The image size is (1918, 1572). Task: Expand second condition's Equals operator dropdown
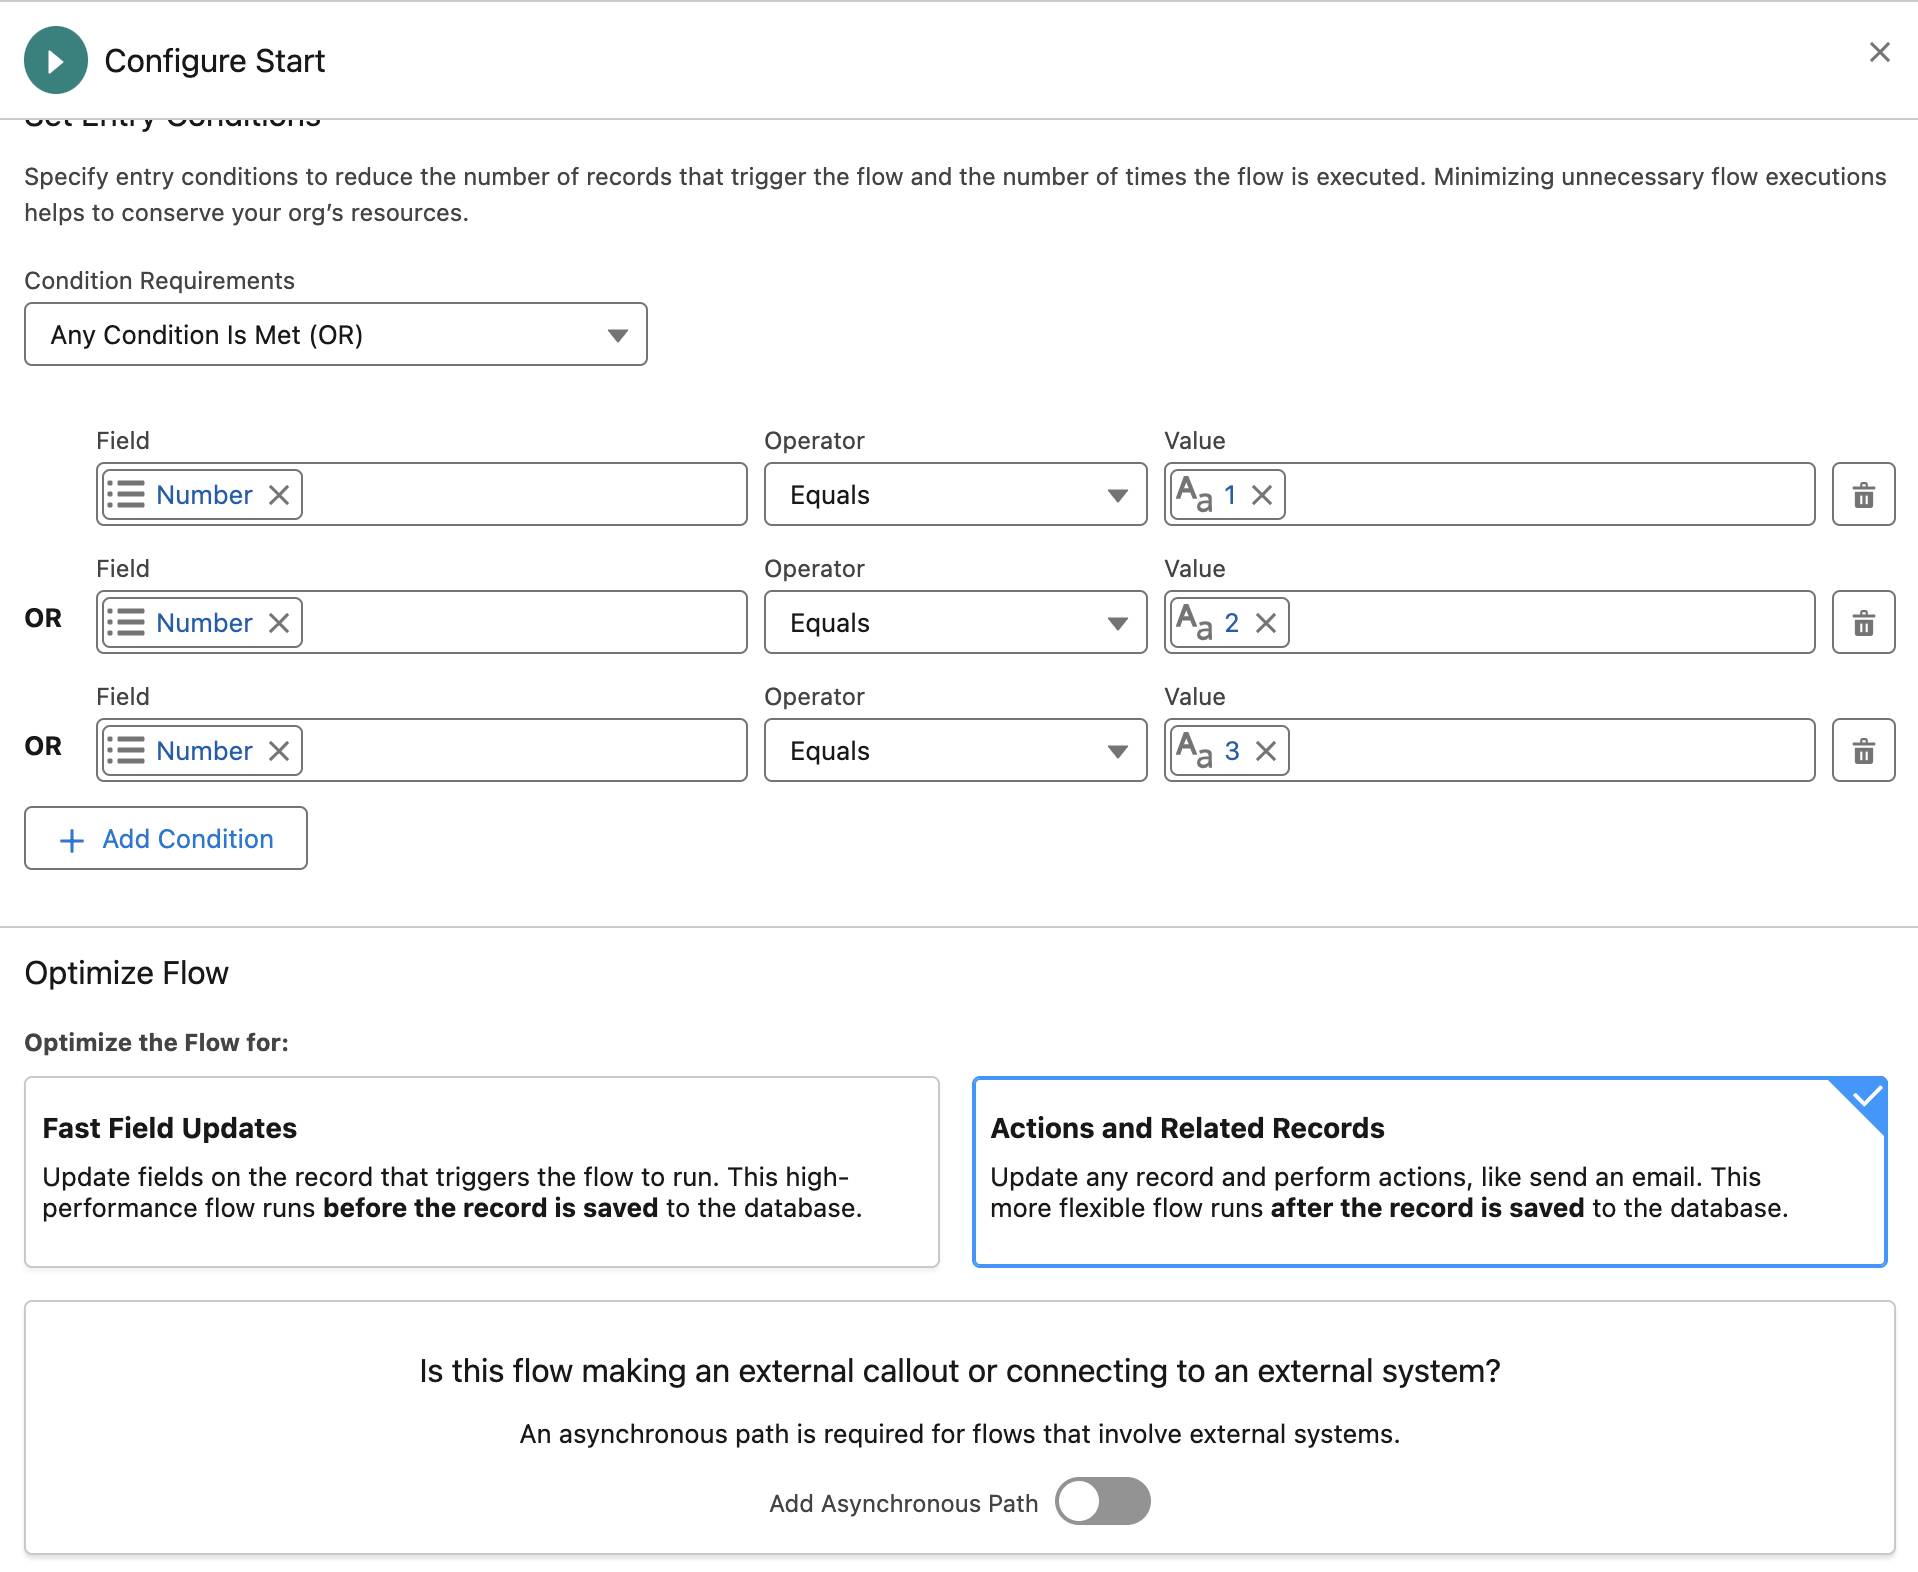pyautogui.click(x=955, y=622)
